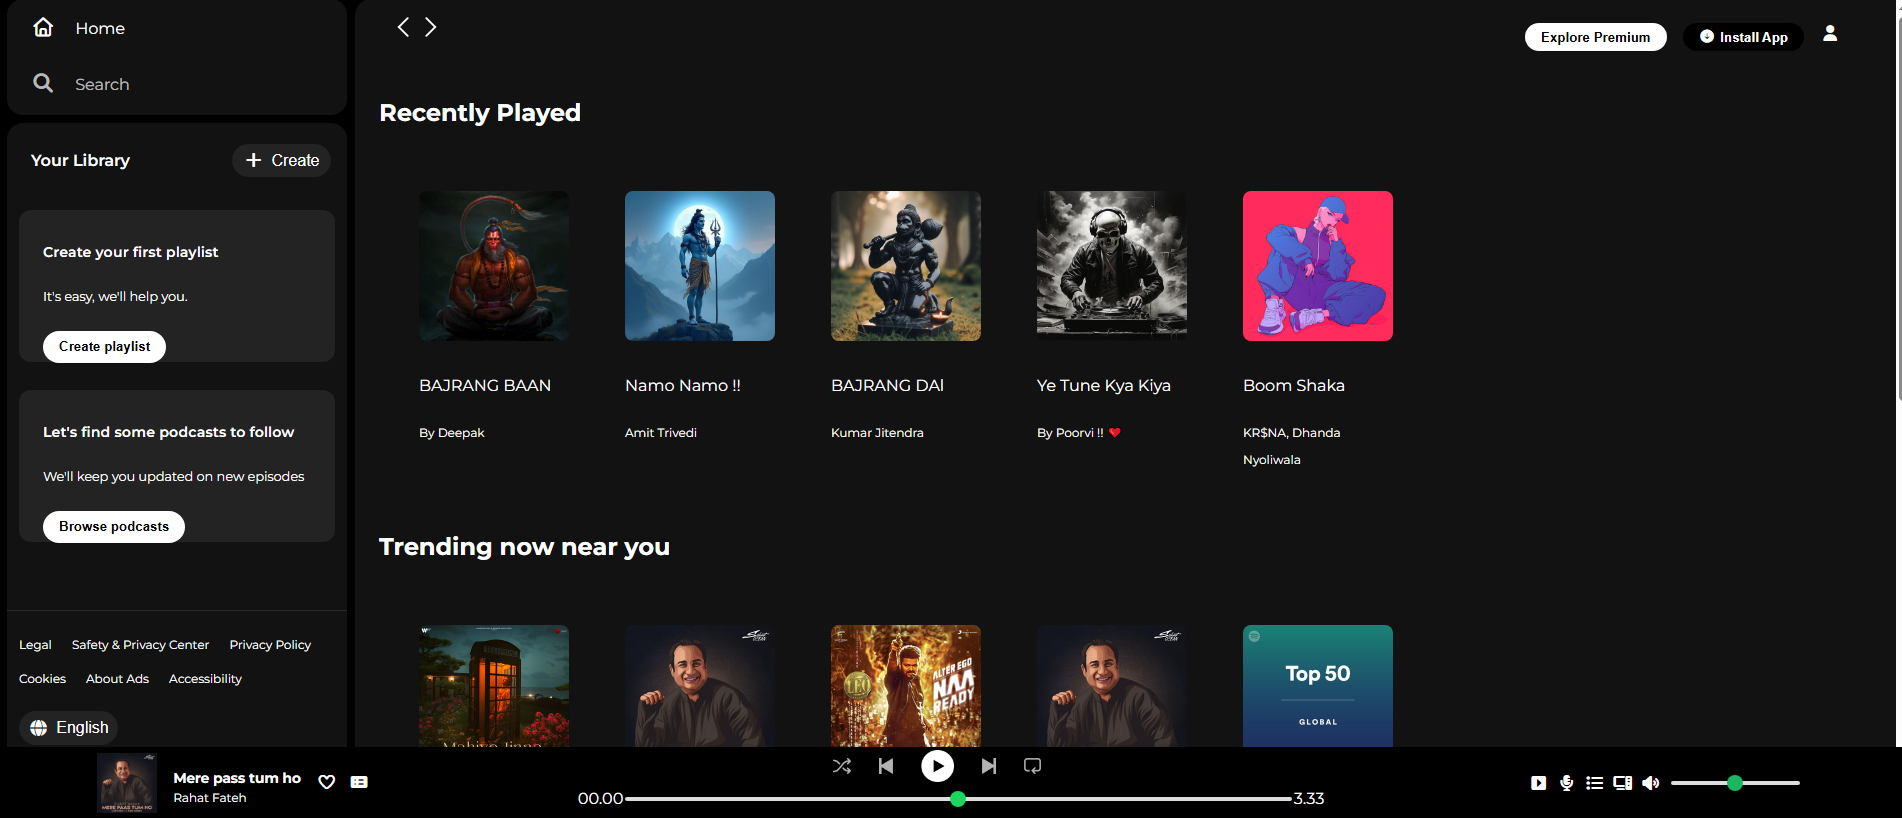
Task: Adjust the volume slider
Action: tap(1735, 783)
